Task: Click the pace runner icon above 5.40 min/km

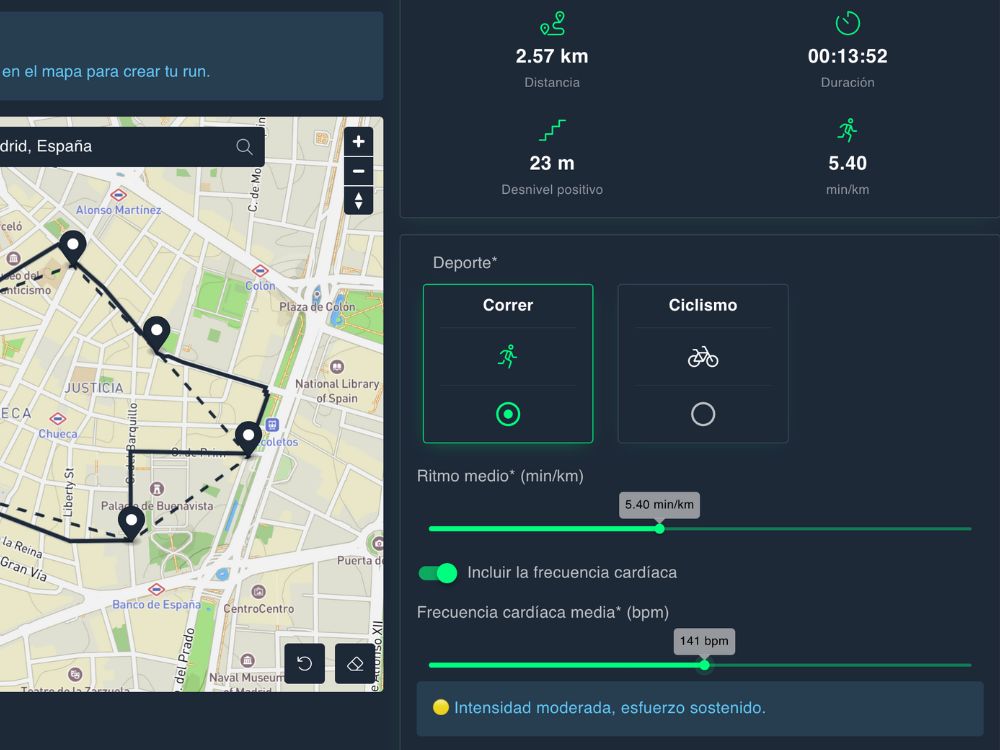Action: click(847, 128)
